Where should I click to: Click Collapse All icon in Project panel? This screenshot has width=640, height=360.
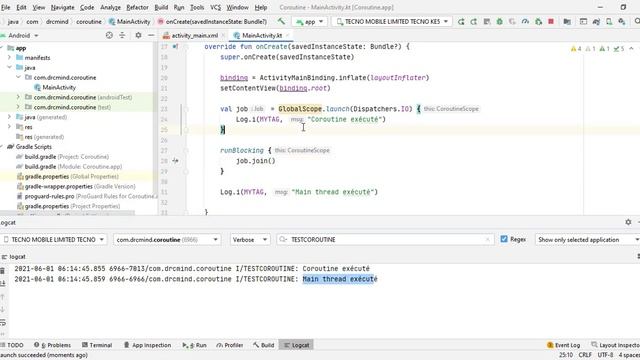tap(122, 36)
